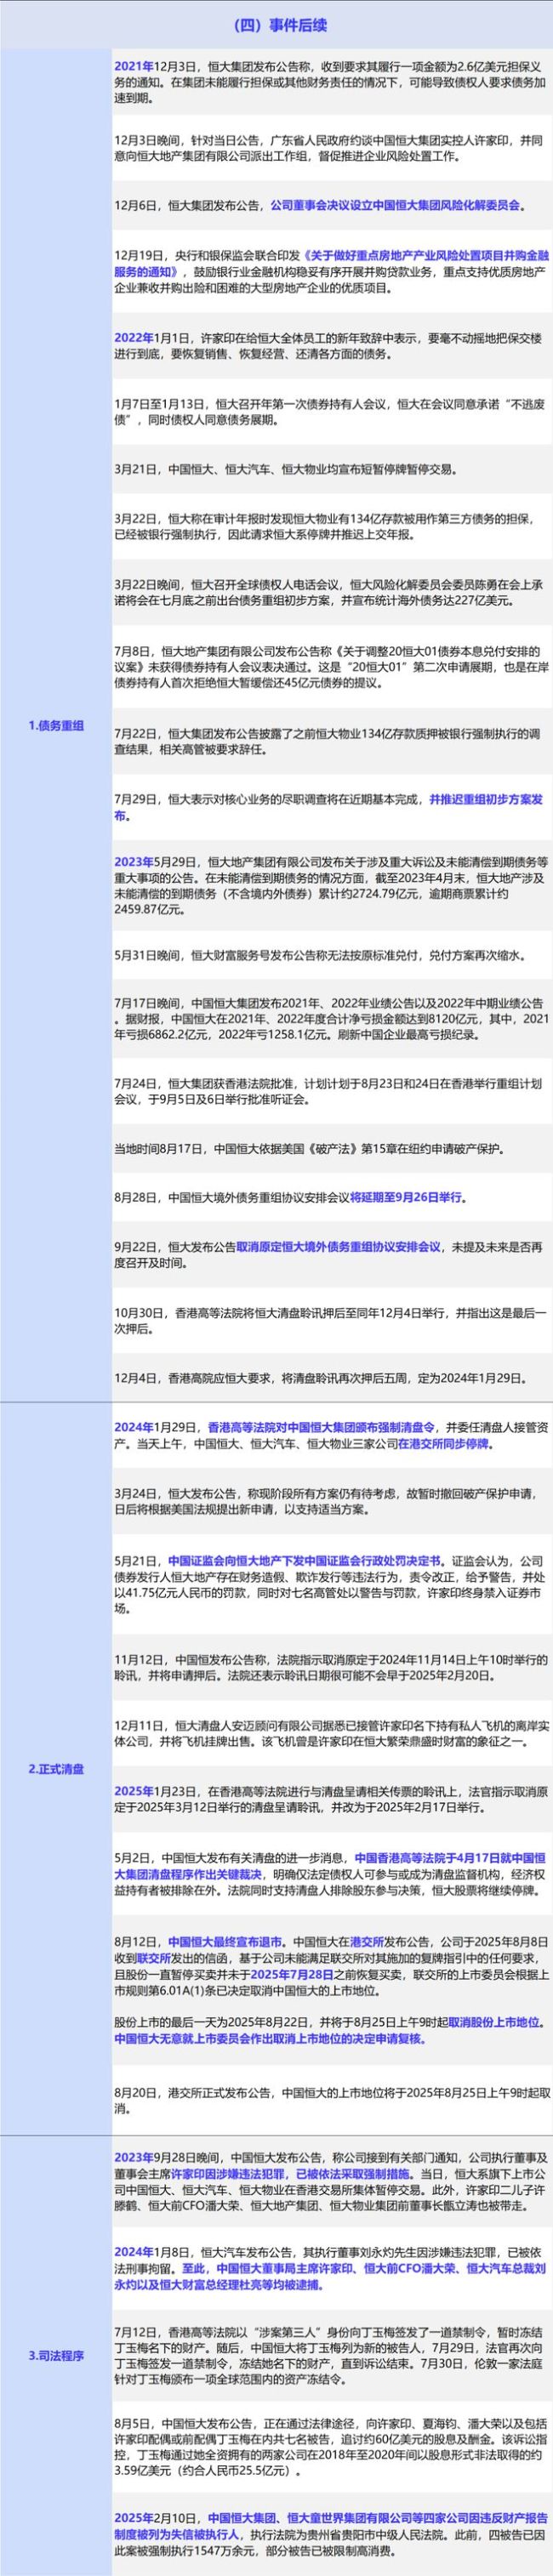Open link "取消原定恒大境外债务重组协议安排会议"

tap(338, 1247)
